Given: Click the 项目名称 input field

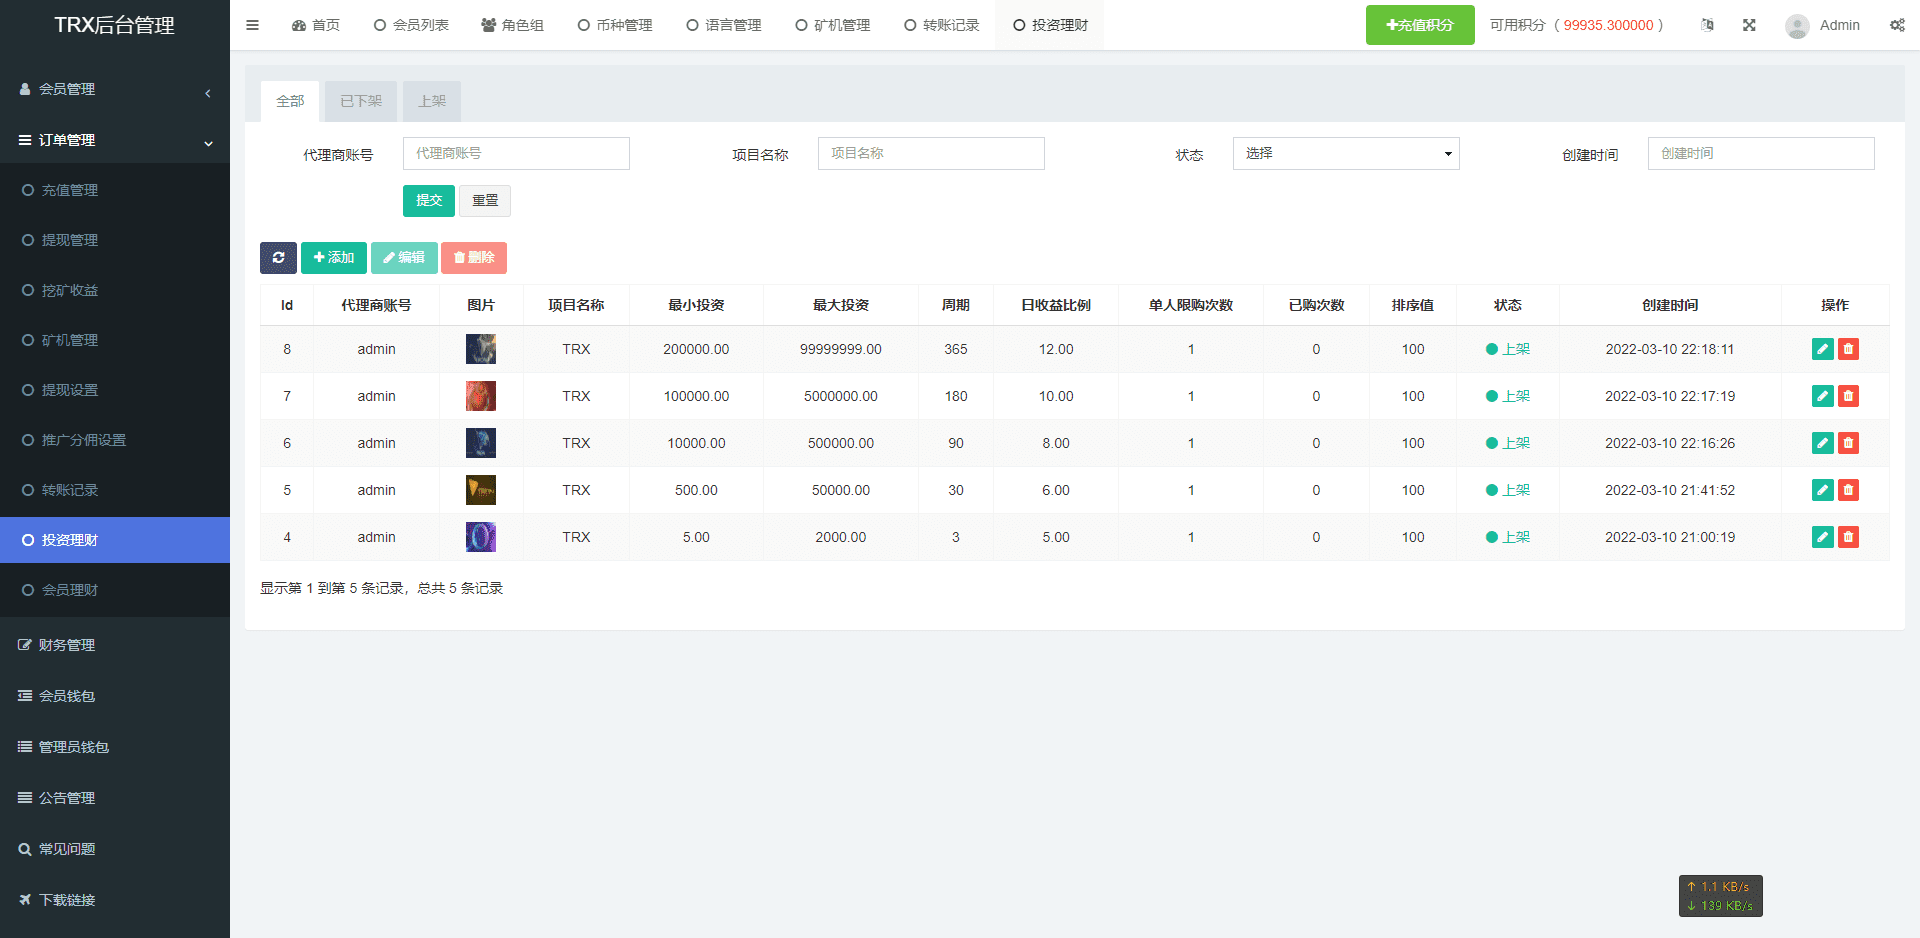Looking at the screenshot, I should coord(930,154).
